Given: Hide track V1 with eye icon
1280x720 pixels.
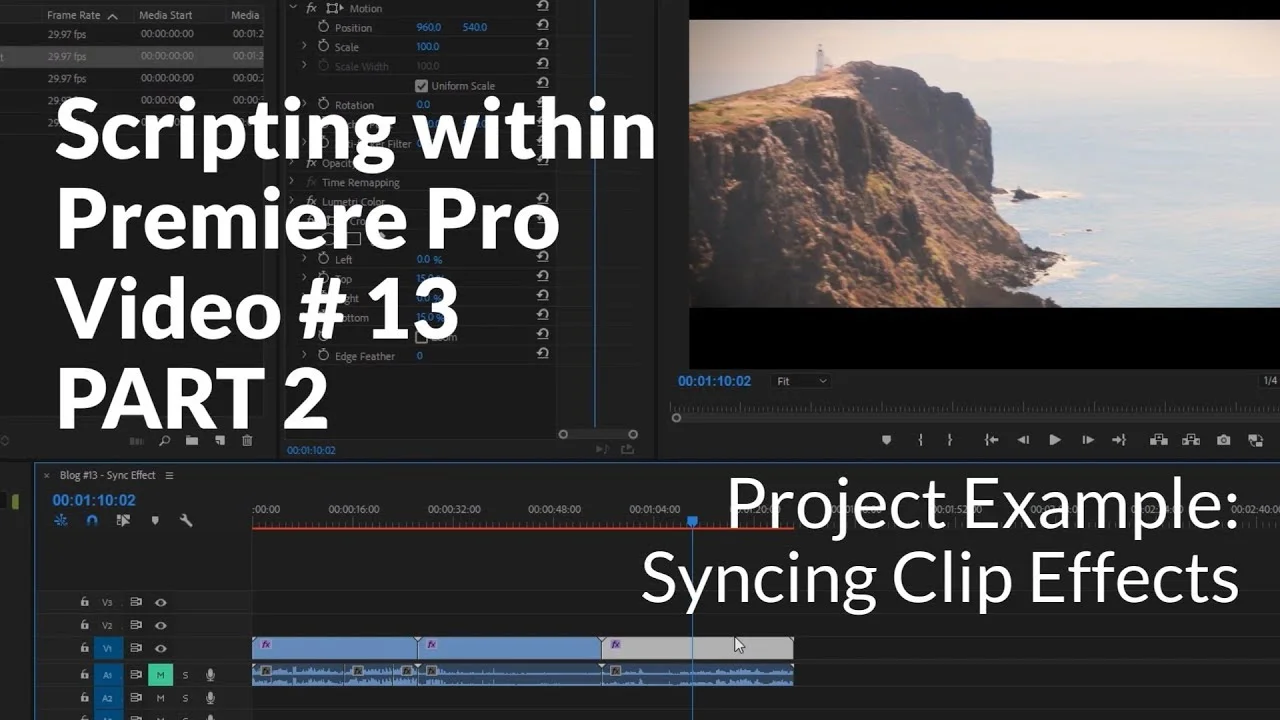Looking at the screenshot, I should [x=160, y=648].
